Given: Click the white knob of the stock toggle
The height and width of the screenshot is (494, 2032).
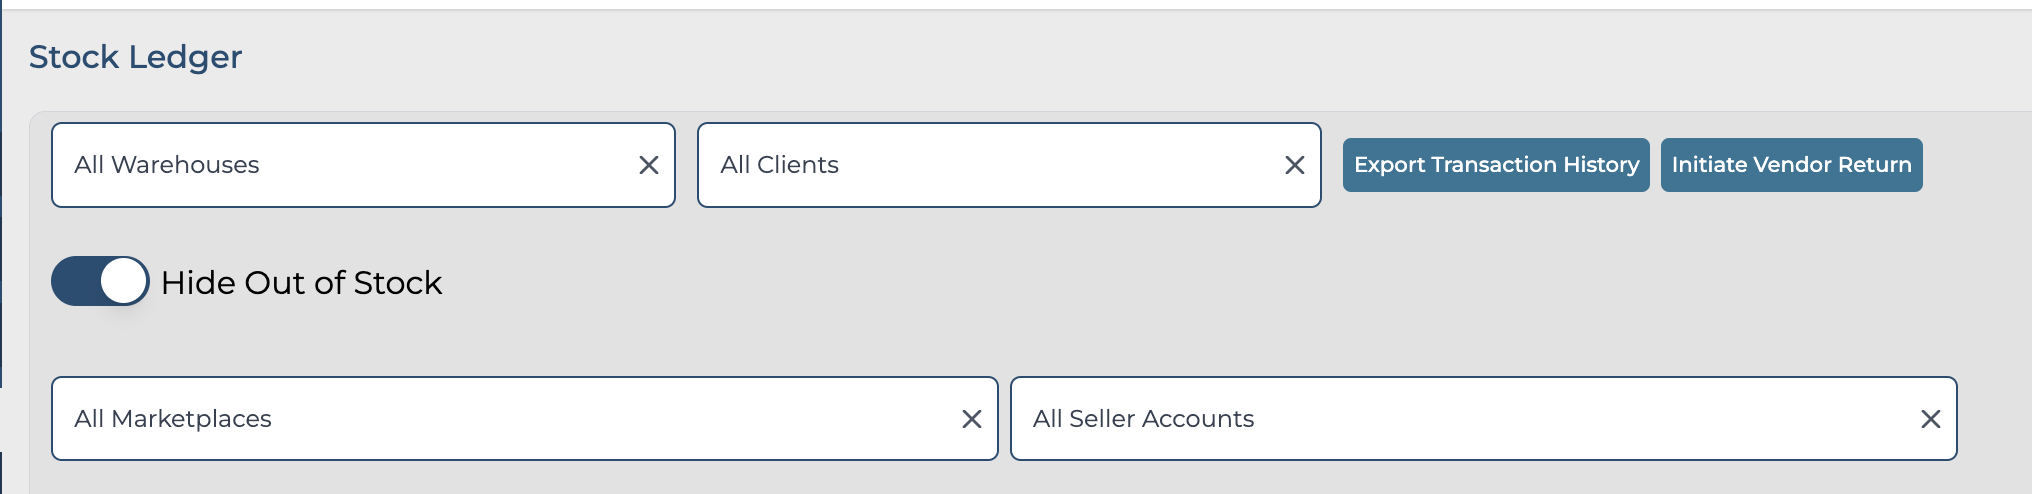Looking at the screenshot, I should (123, 281).
